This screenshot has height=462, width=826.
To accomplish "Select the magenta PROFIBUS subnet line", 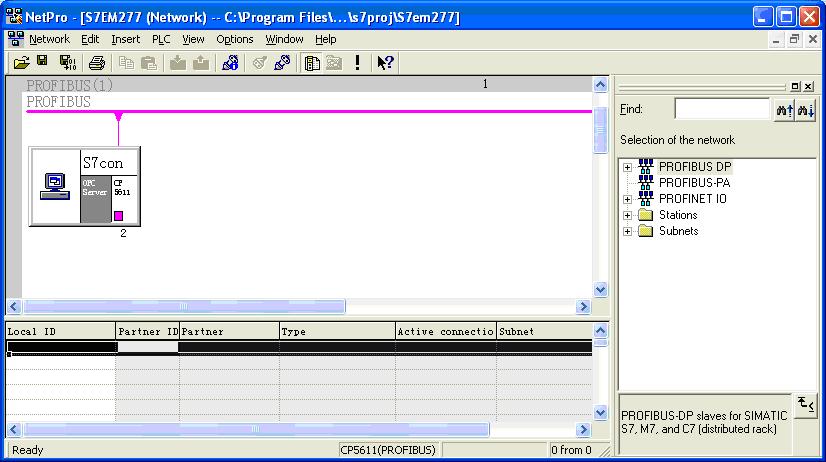I will pos(309,111).
